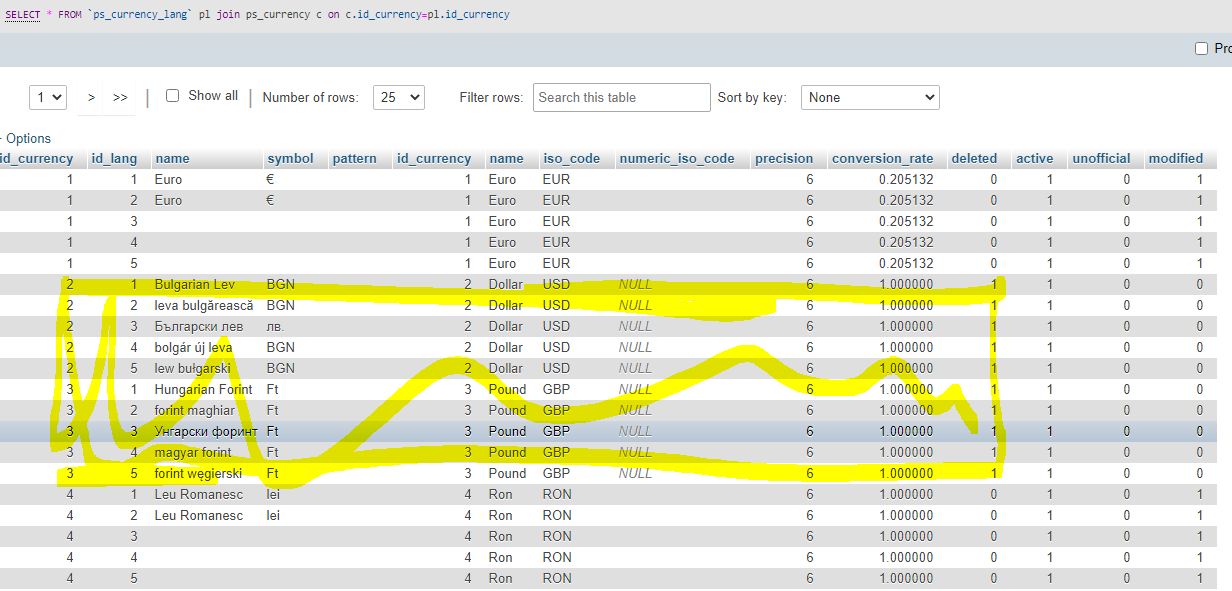
Task: Open the Sort by key dropdown
Action: click(869, 97)
